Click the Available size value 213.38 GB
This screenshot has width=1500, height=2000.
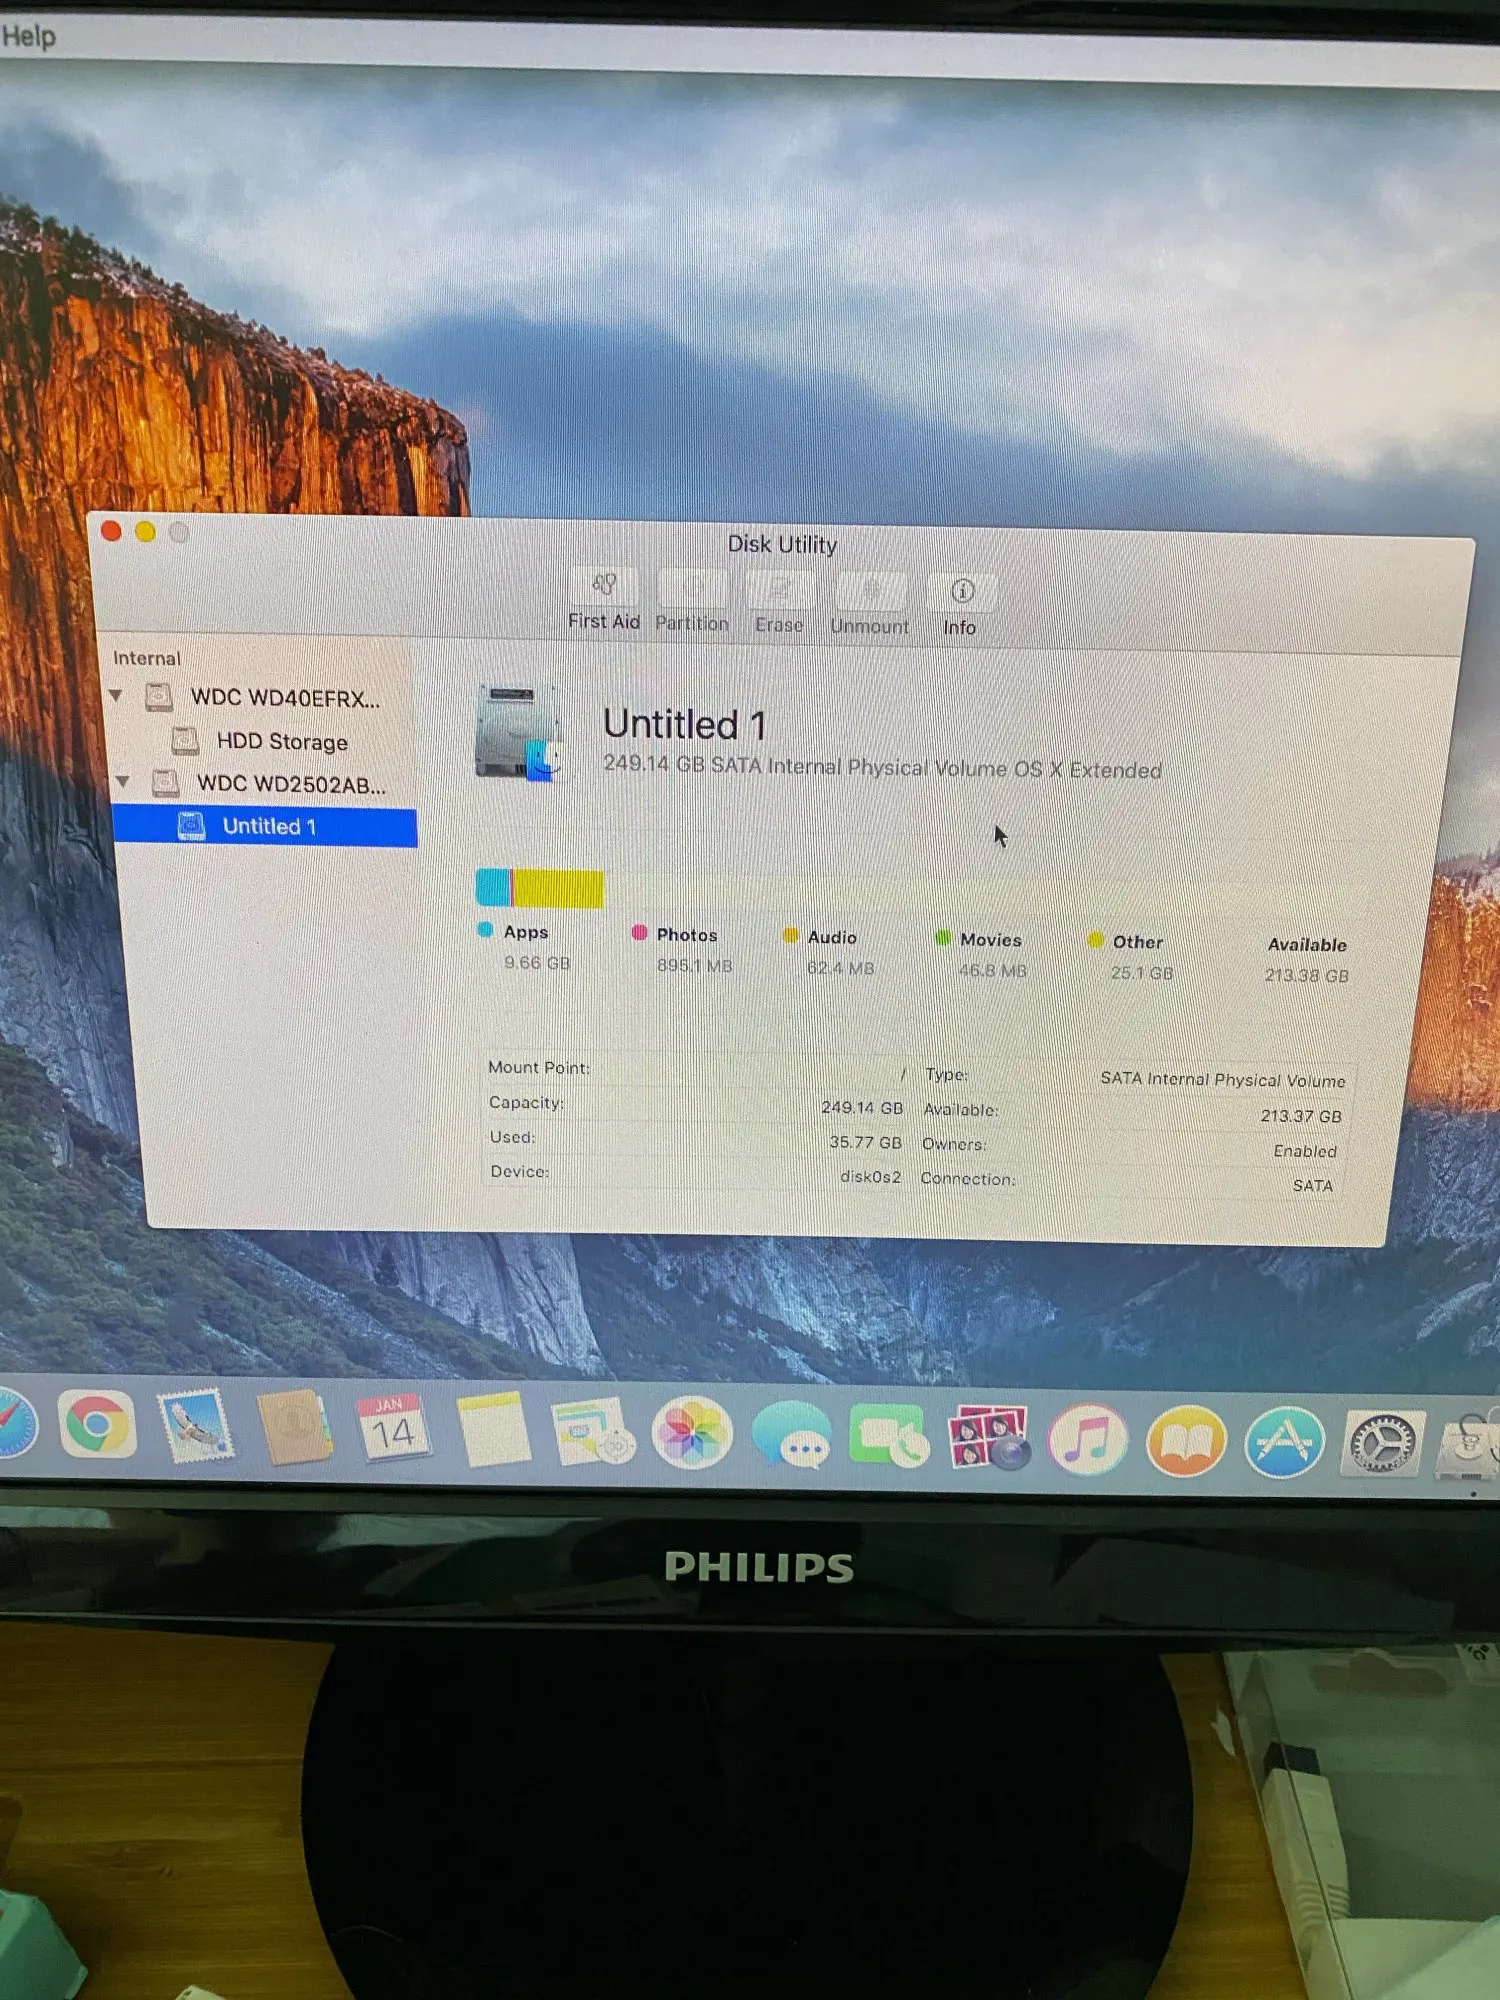coord(1306,975)
